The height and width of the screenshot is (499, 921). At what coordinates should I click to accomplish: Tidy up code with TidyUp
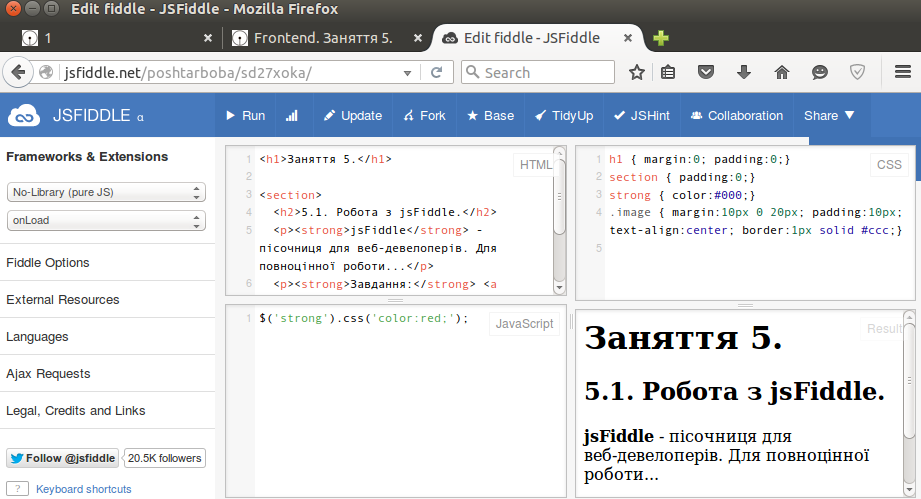564,116
